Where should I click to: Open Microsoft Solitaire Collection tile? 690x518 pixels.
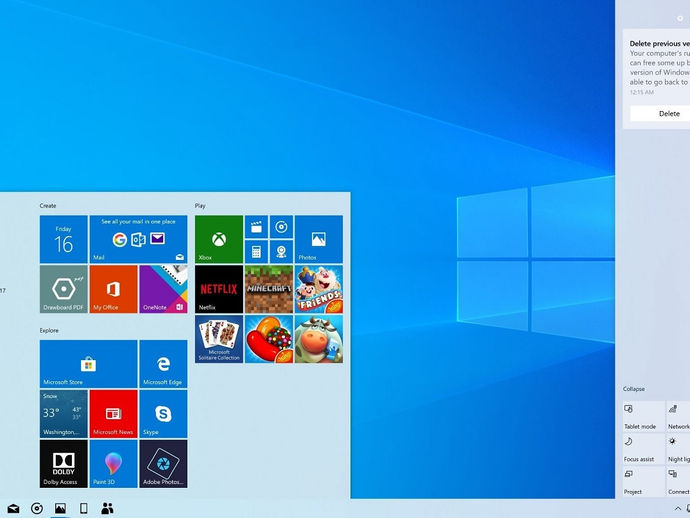coord(219,339)
